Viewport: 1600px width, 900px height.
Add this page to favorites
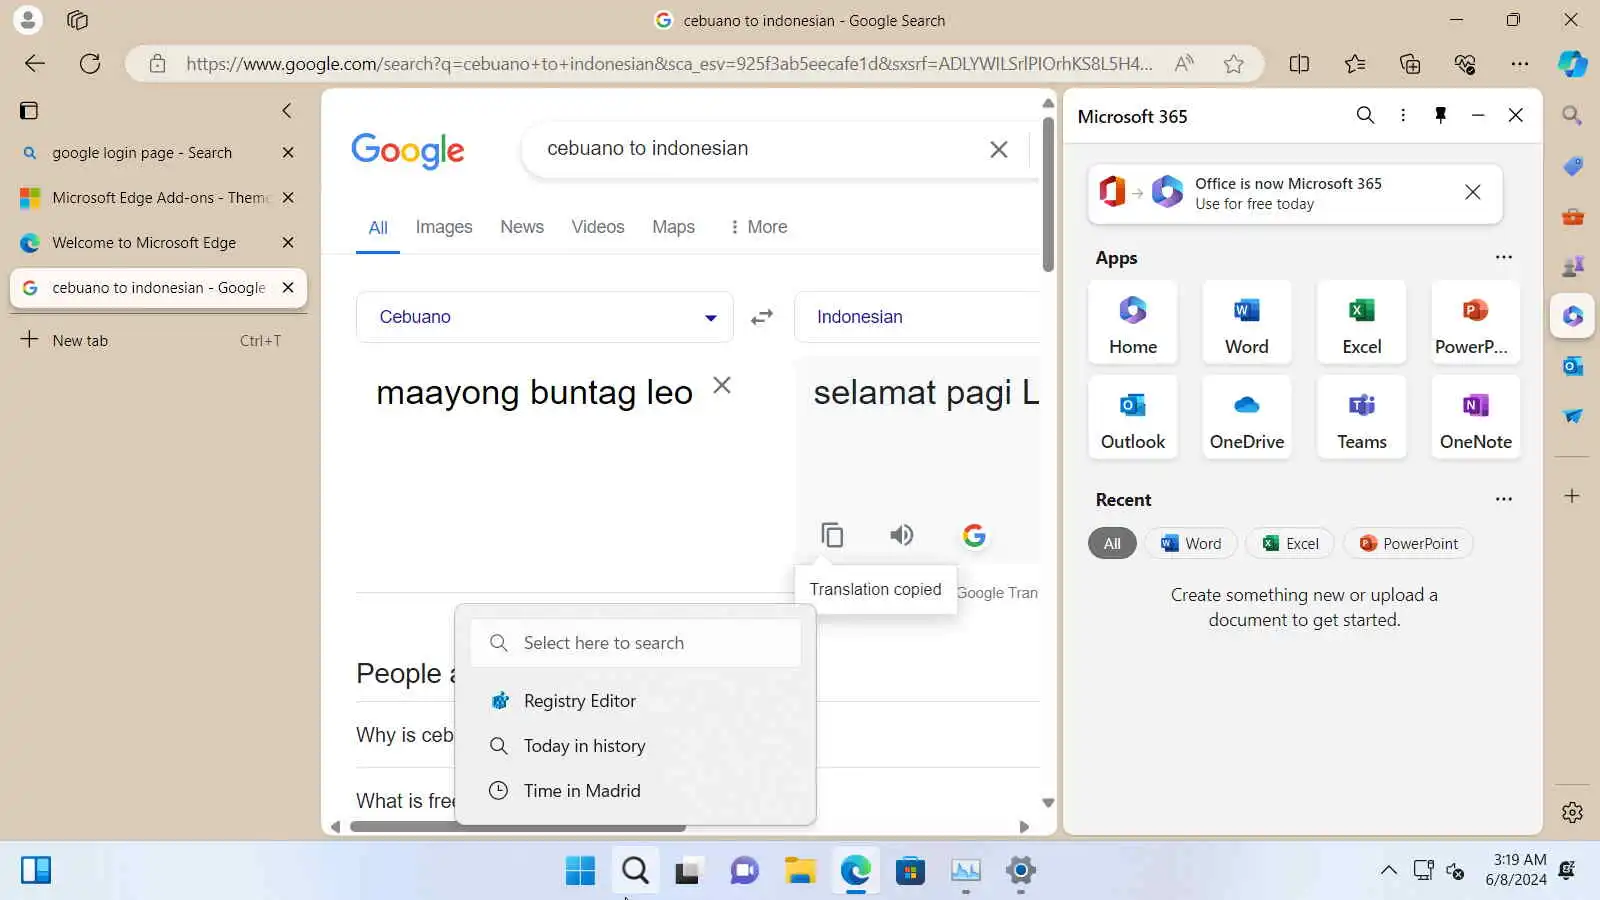(x=1234, y=64)
